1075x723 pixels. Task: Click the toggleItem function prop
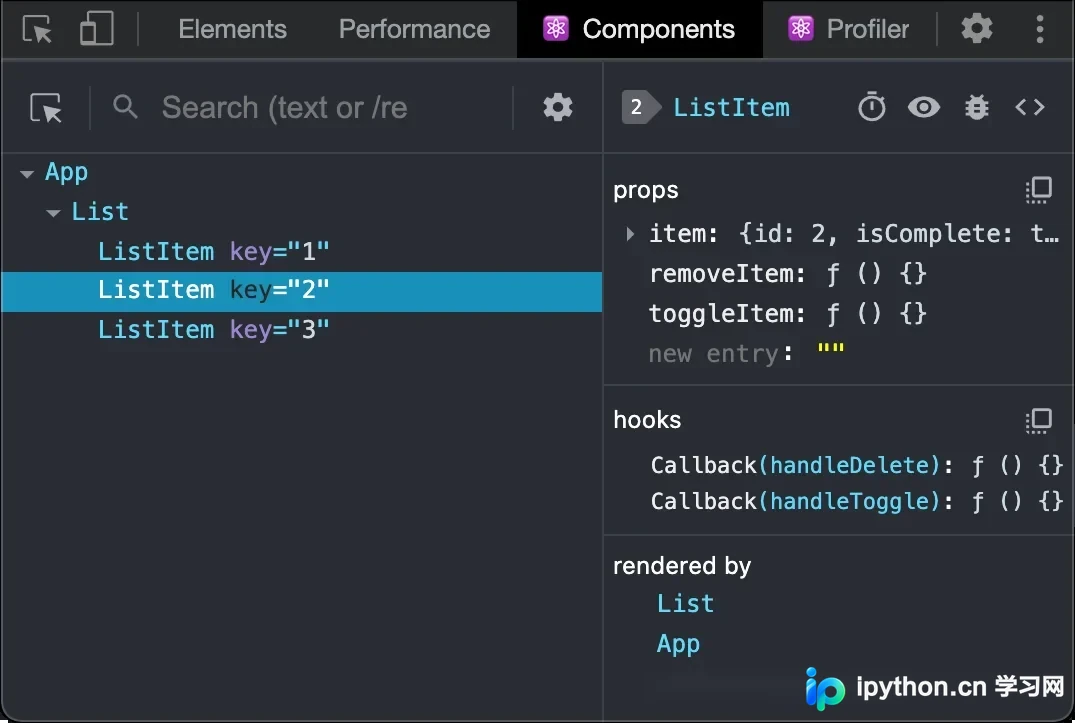(788, 314)
